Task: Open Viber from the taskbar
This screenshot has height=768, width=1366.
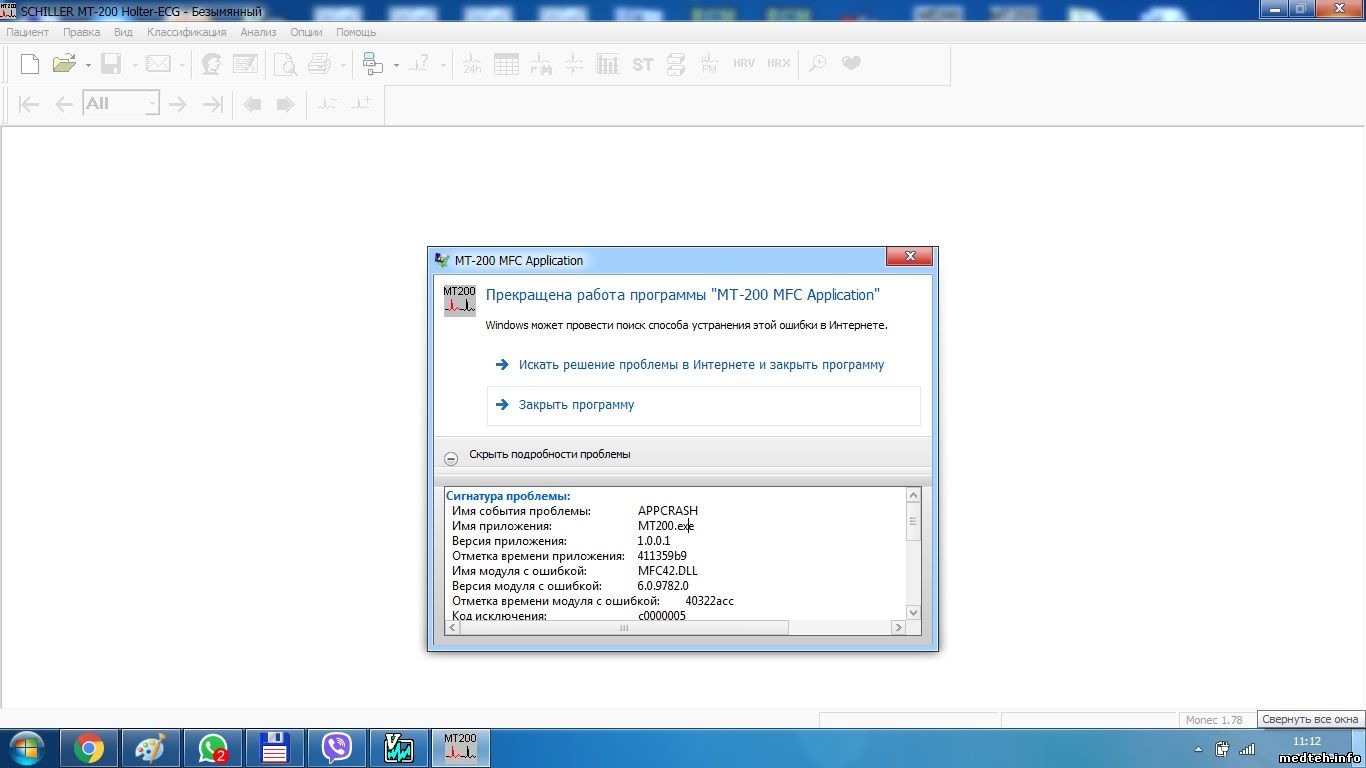Action: coord(337,748)
